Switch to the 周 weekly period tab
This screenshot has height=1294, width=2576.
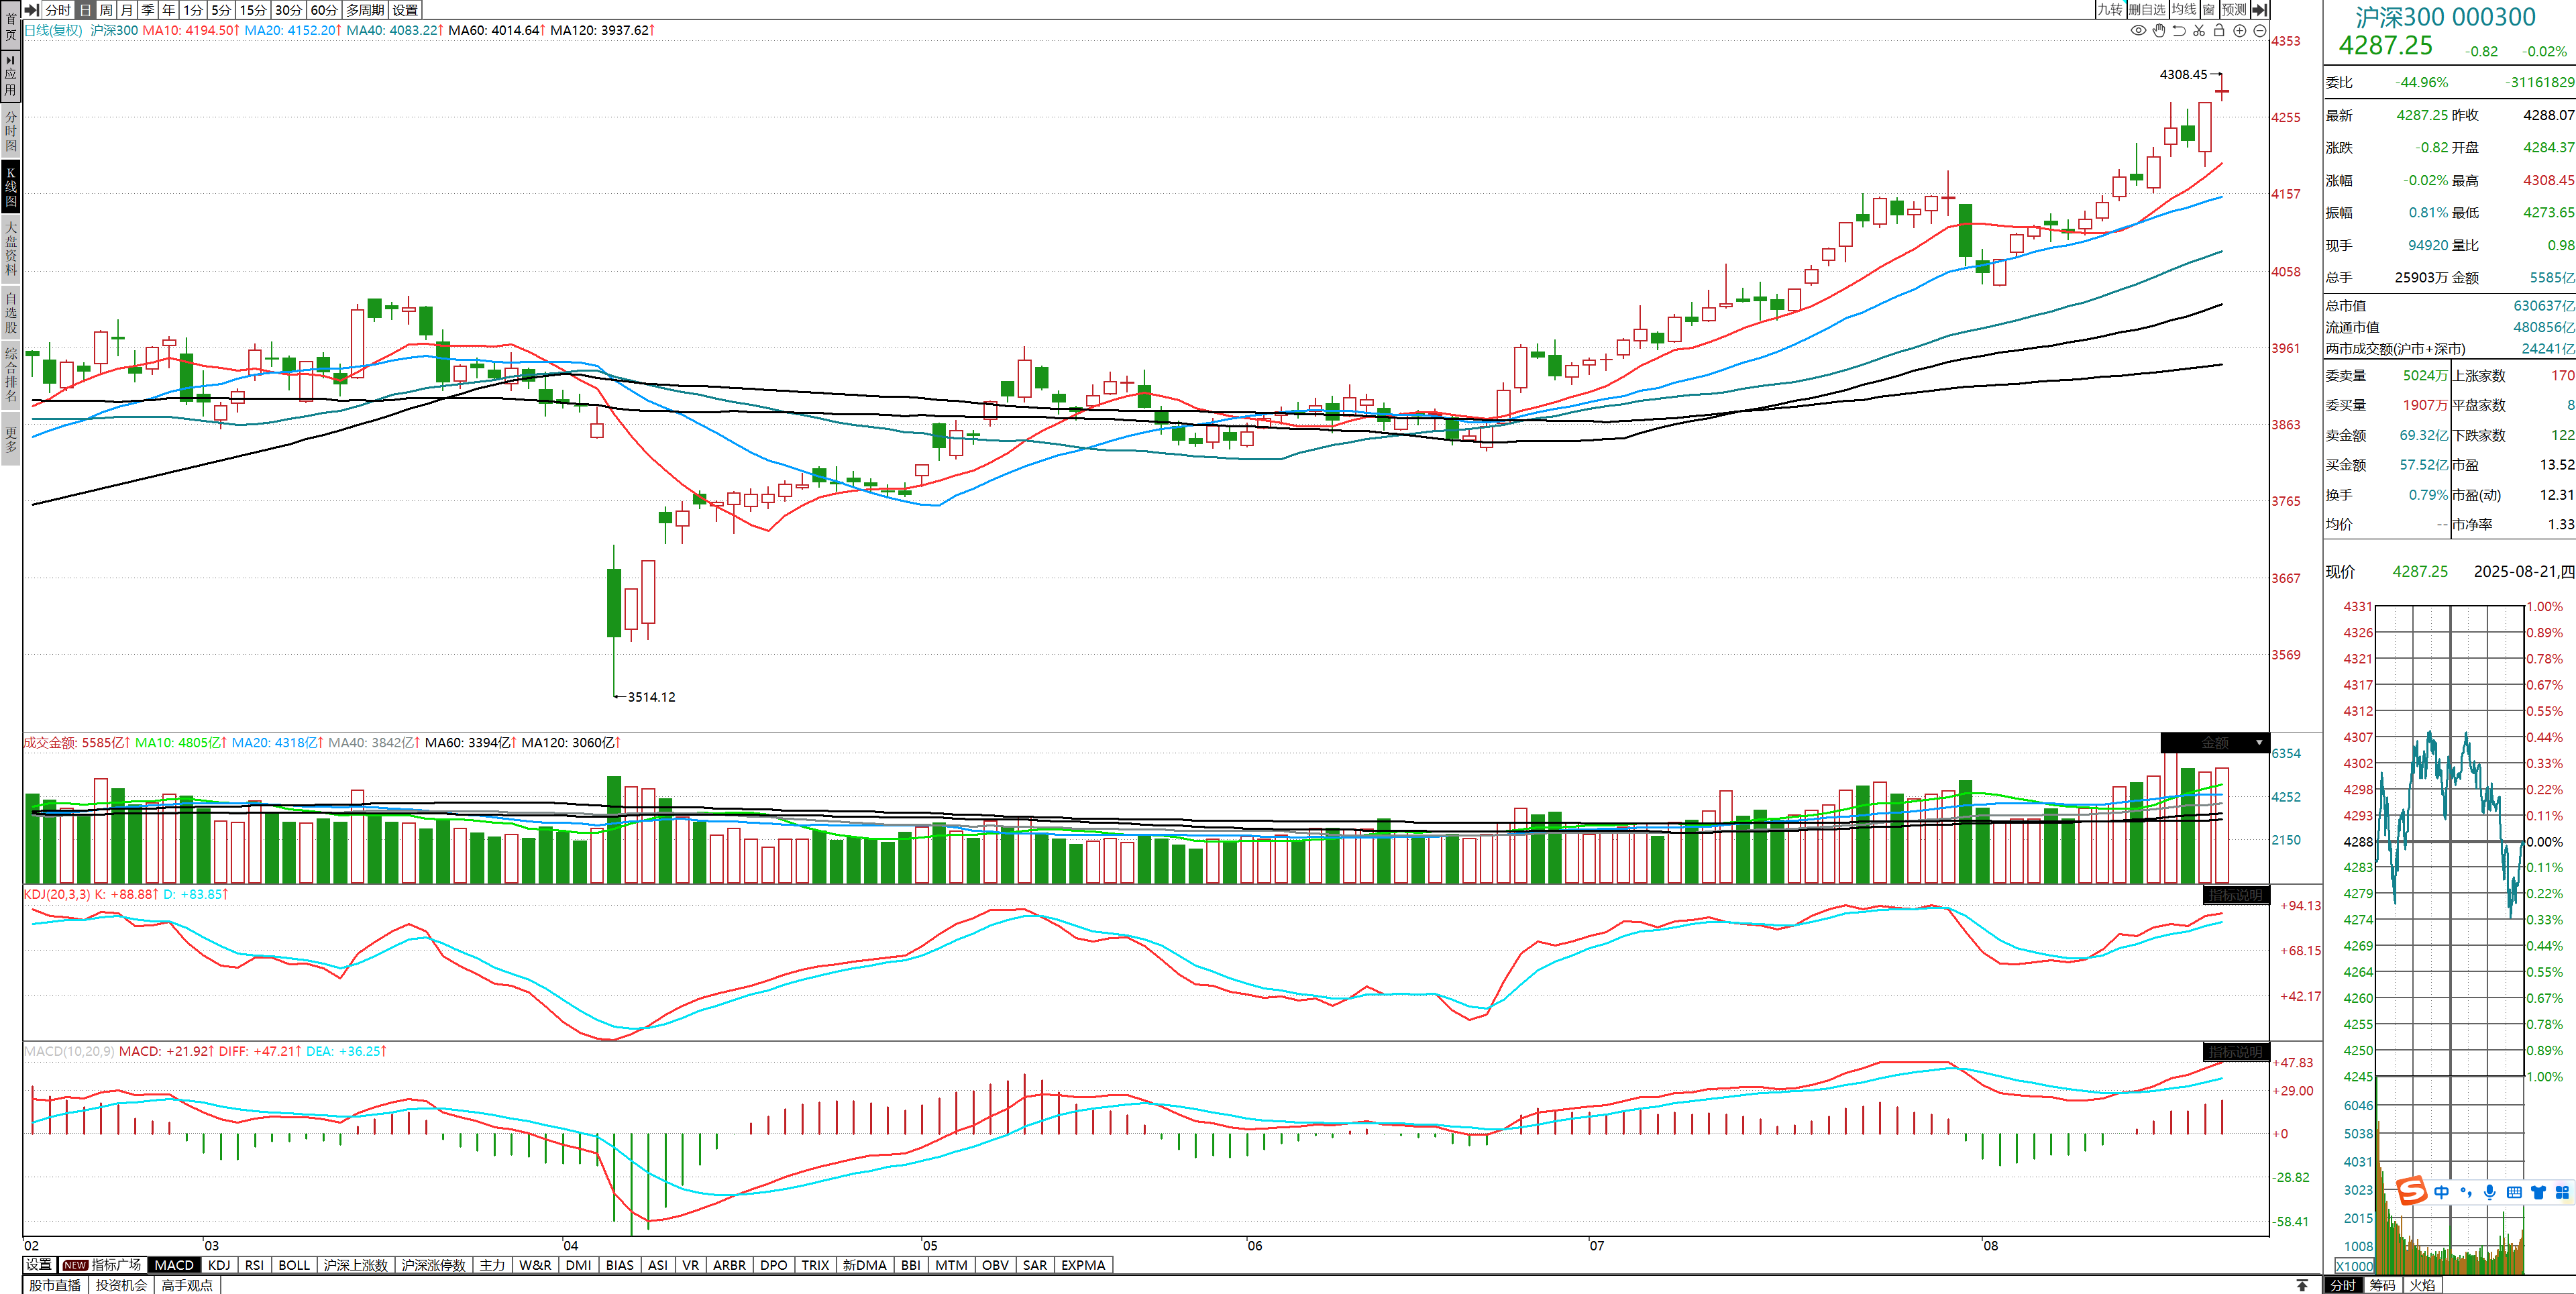[106, 9]
